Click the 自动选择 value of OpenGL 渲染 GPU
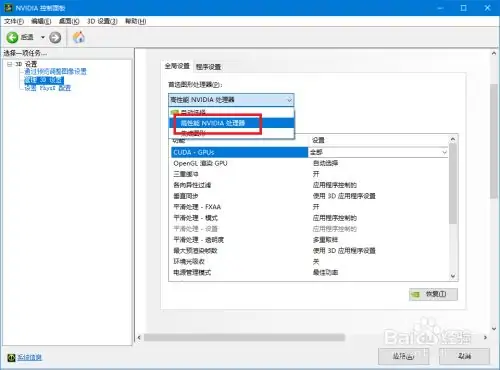This screenshot has height=370, width=500. [x=325, y=163]
